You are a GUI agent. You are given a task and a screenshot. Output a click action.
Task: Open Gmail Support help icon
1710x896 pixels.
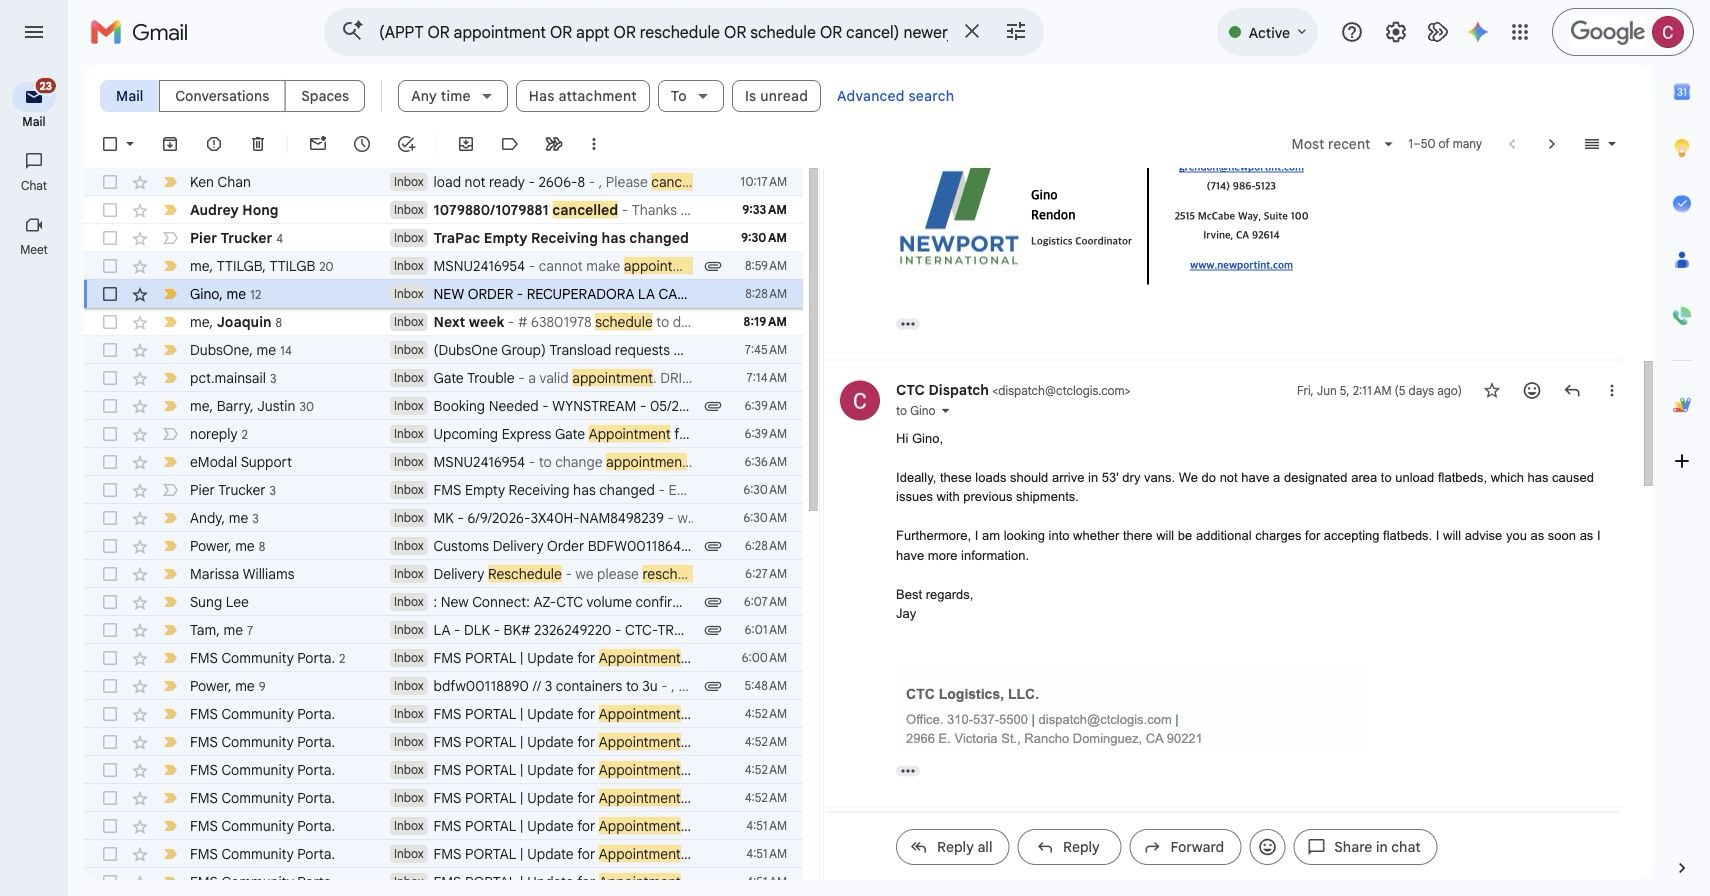point(1352,32)
